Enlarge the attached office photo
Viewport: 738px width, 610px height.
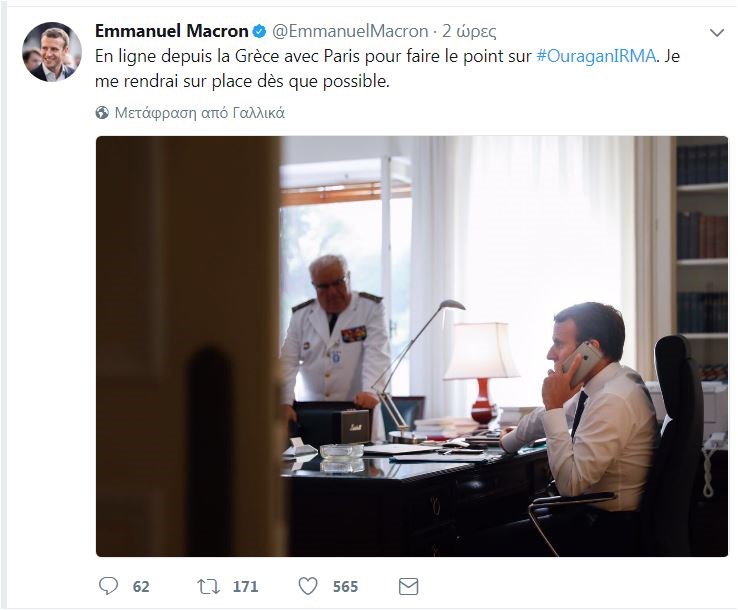click(x=411, y=346)
